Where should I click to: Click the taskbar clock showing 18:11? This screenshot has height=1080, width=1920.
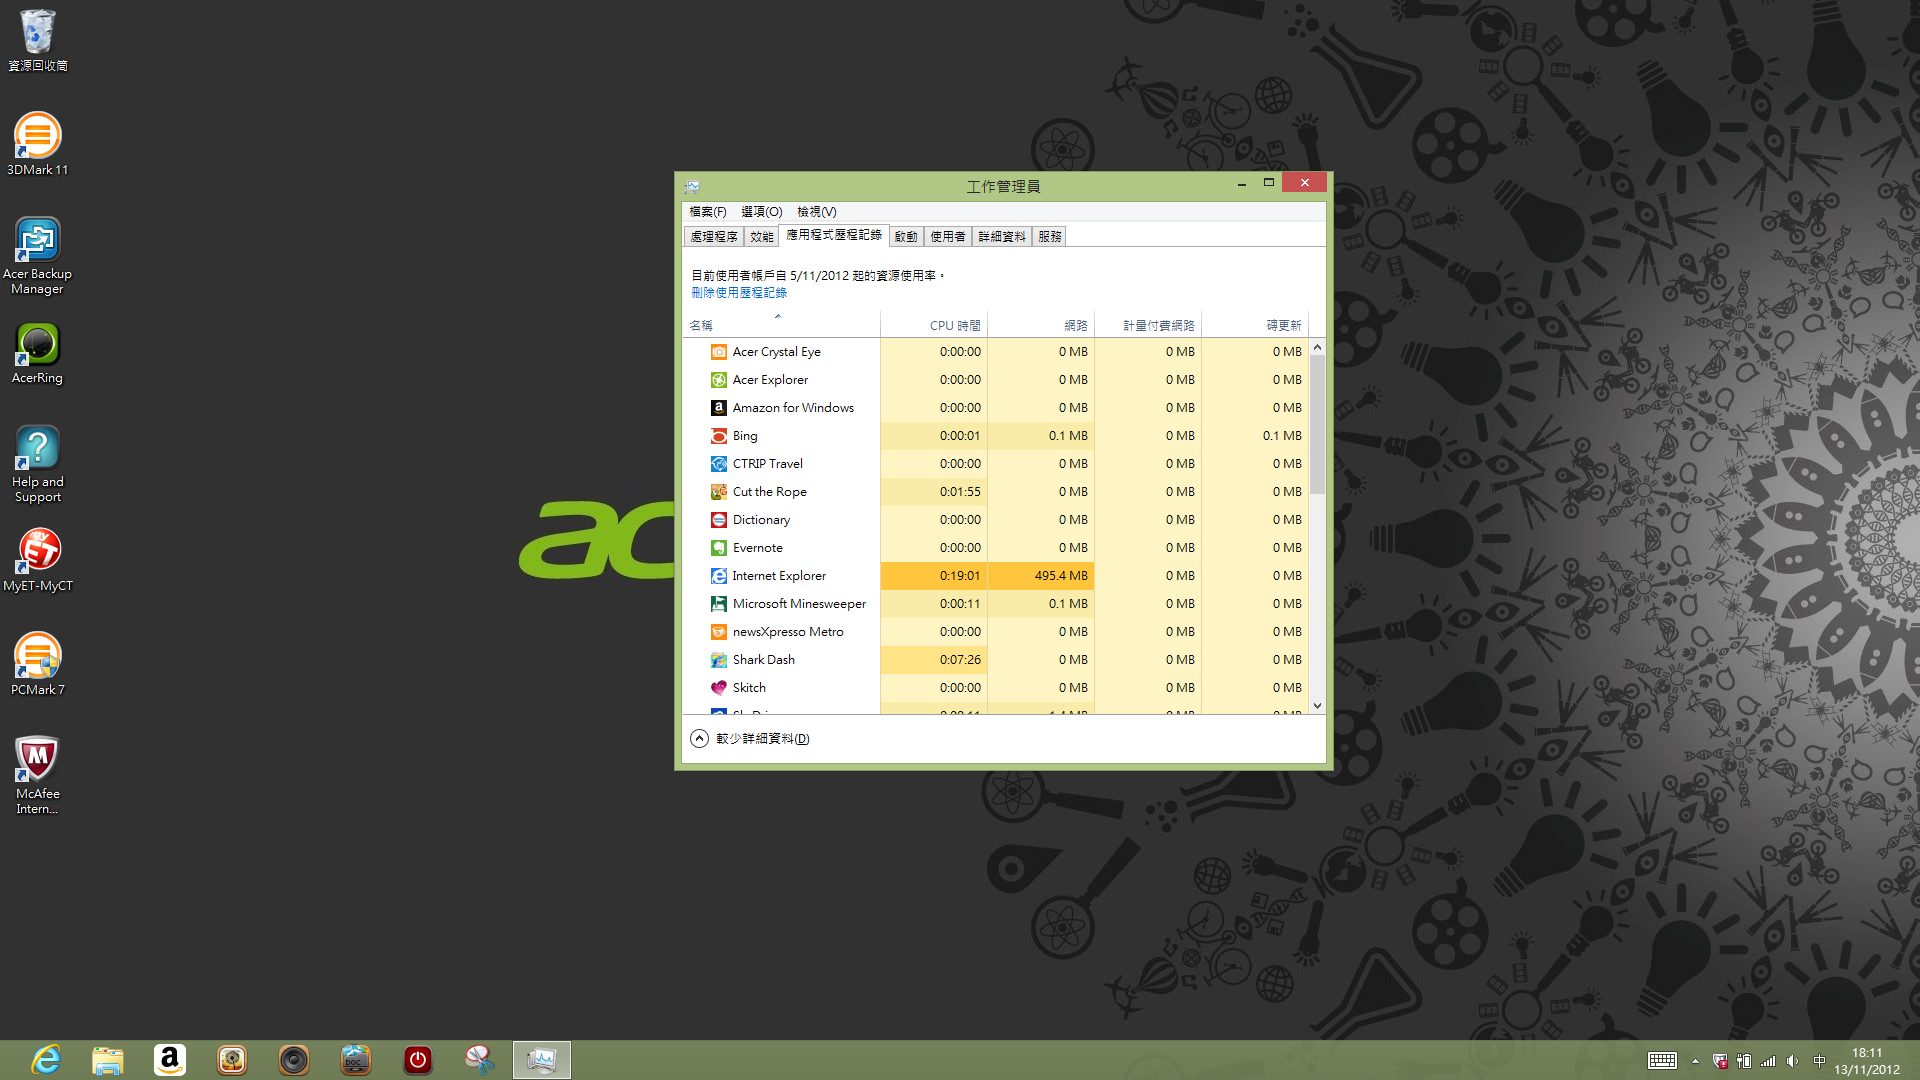1867,1061
